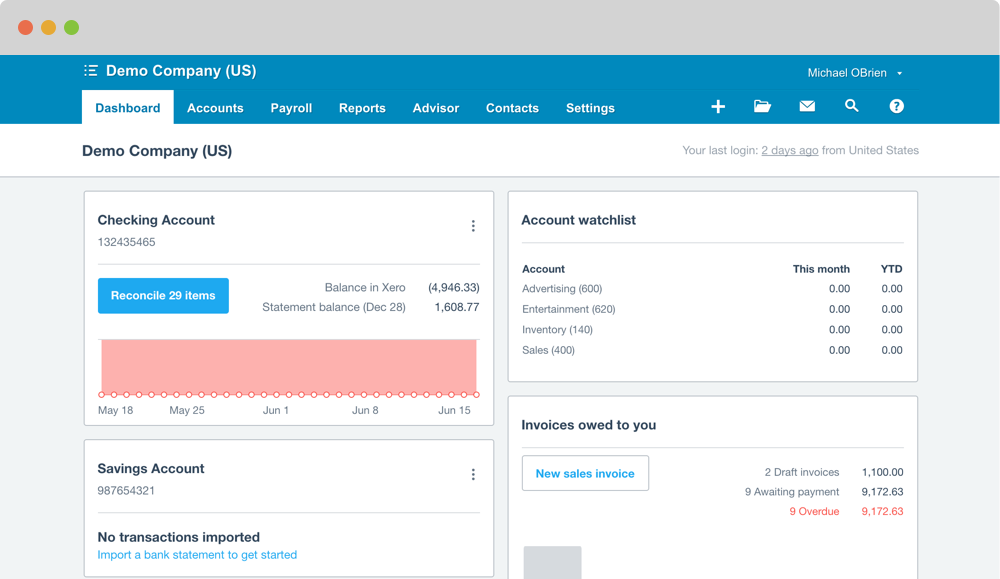1000x579 pixels.
Task: Click the search magnifier icon
Action: click(852, 106)
